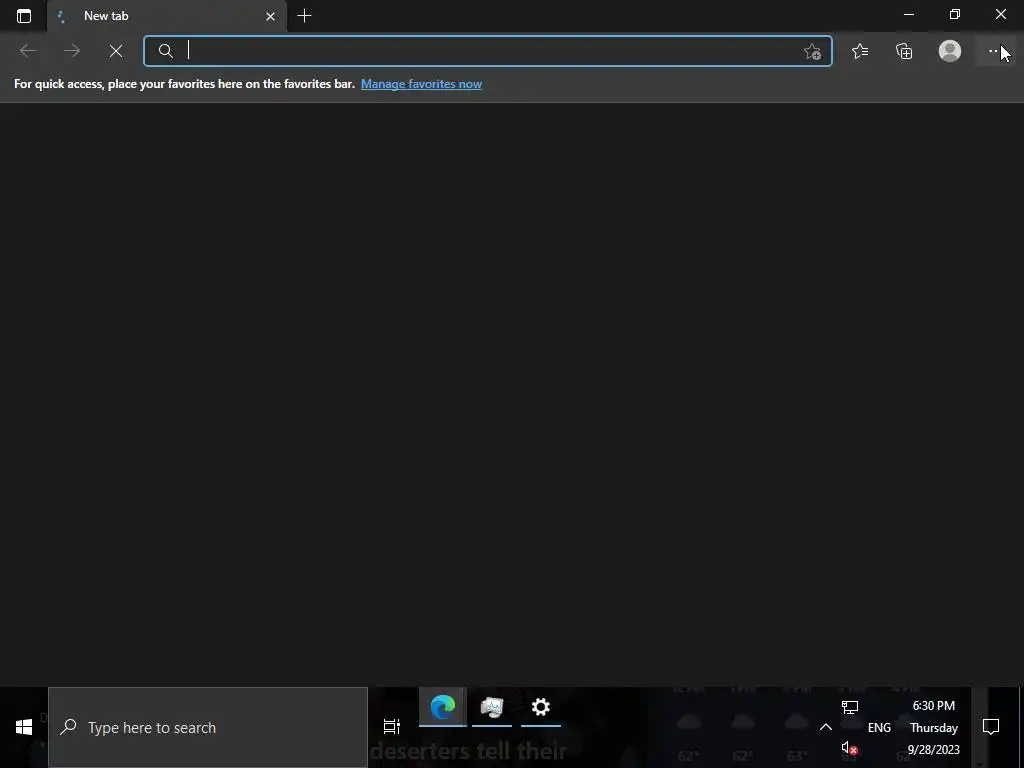The image size is (1024, 768).
Task: Close the New tab tab
Action: (x=270, y=16)
